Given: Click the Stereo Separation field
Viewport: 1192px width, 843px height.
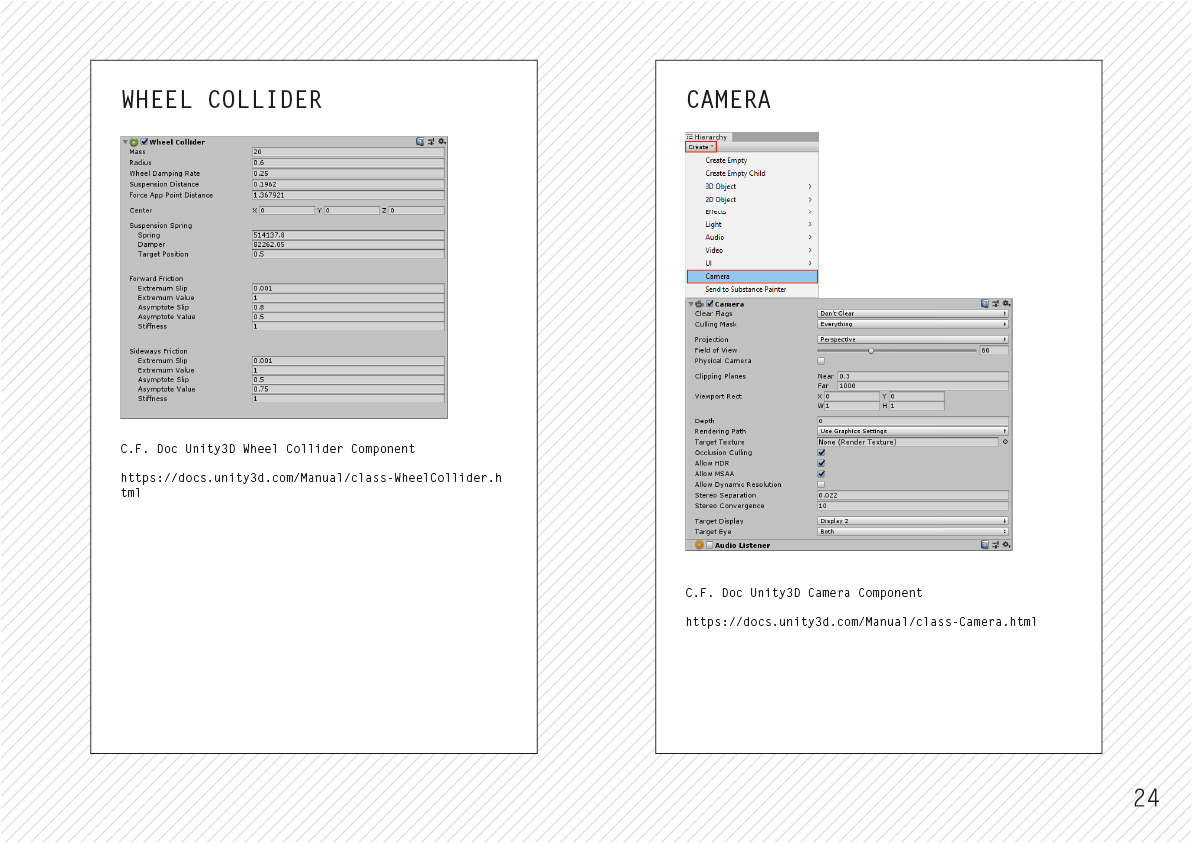Looking at the screenshot, I should [913, 495].
